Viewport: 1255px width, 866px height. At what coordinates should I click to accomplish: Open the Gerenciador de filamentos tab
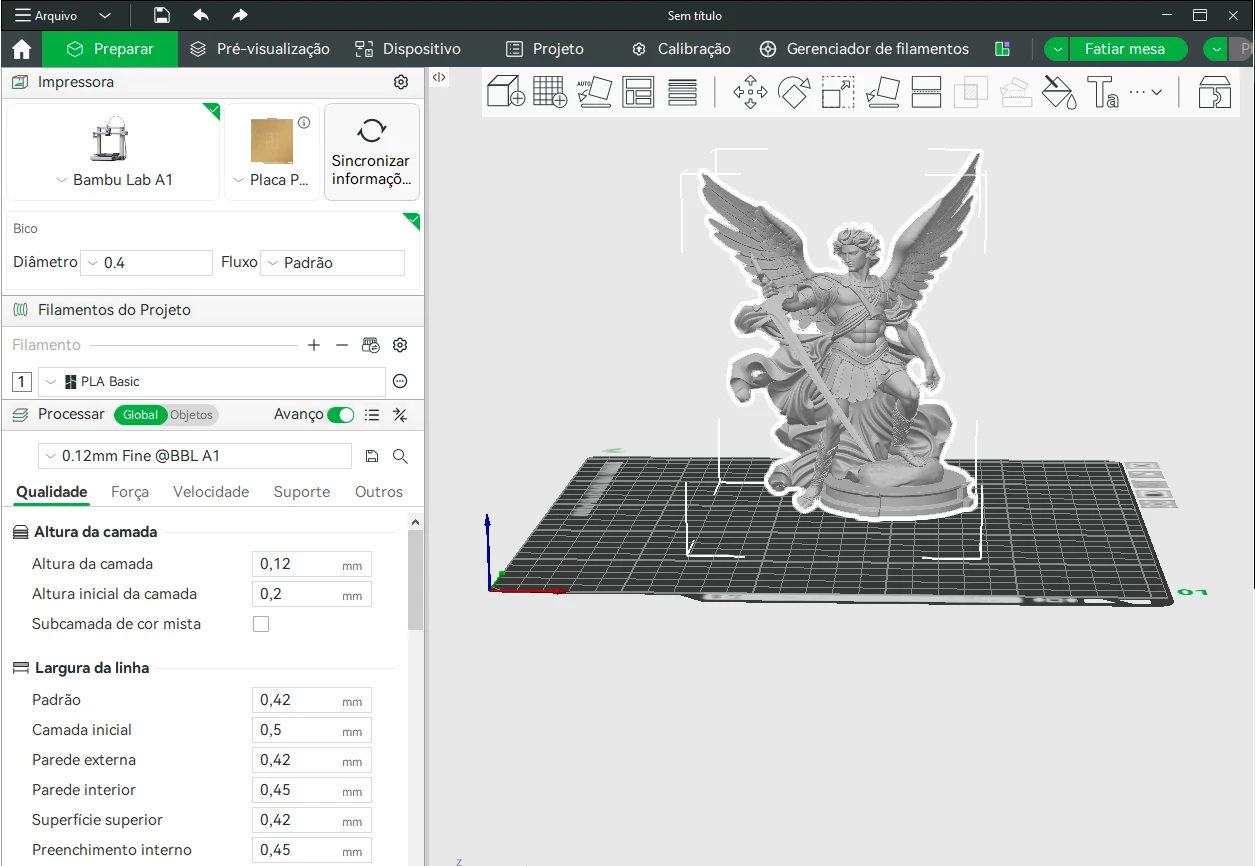tap(864, 49)
